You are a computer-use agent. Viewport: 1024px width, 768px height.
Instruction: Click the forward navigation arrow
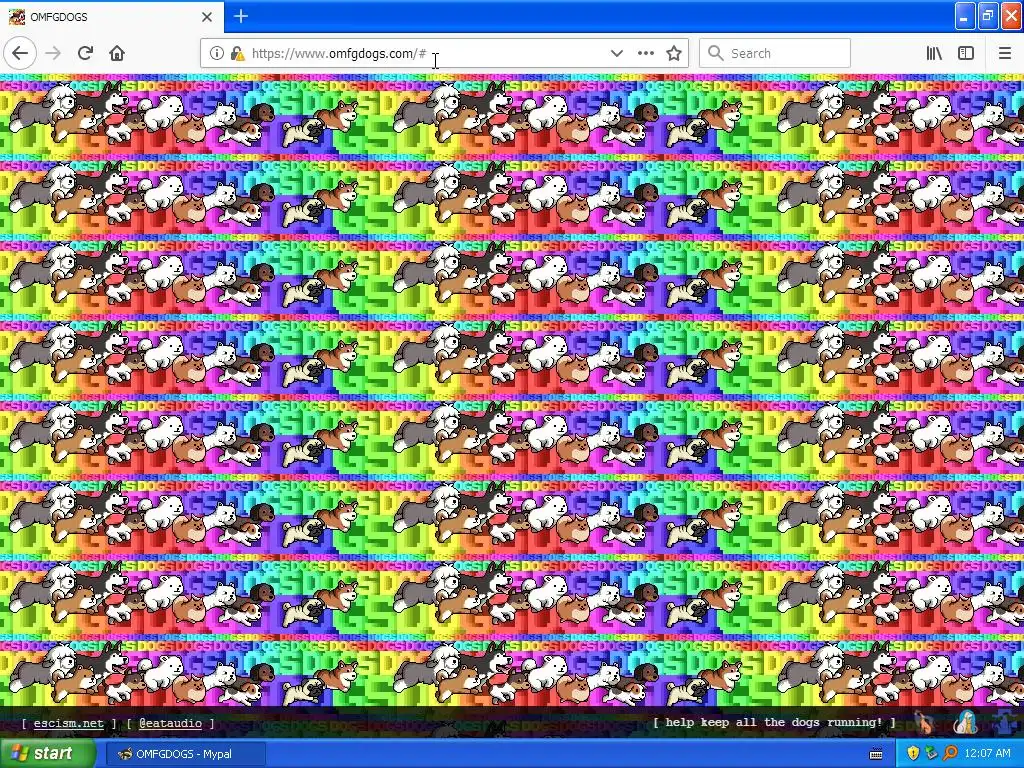coord(53,53)
